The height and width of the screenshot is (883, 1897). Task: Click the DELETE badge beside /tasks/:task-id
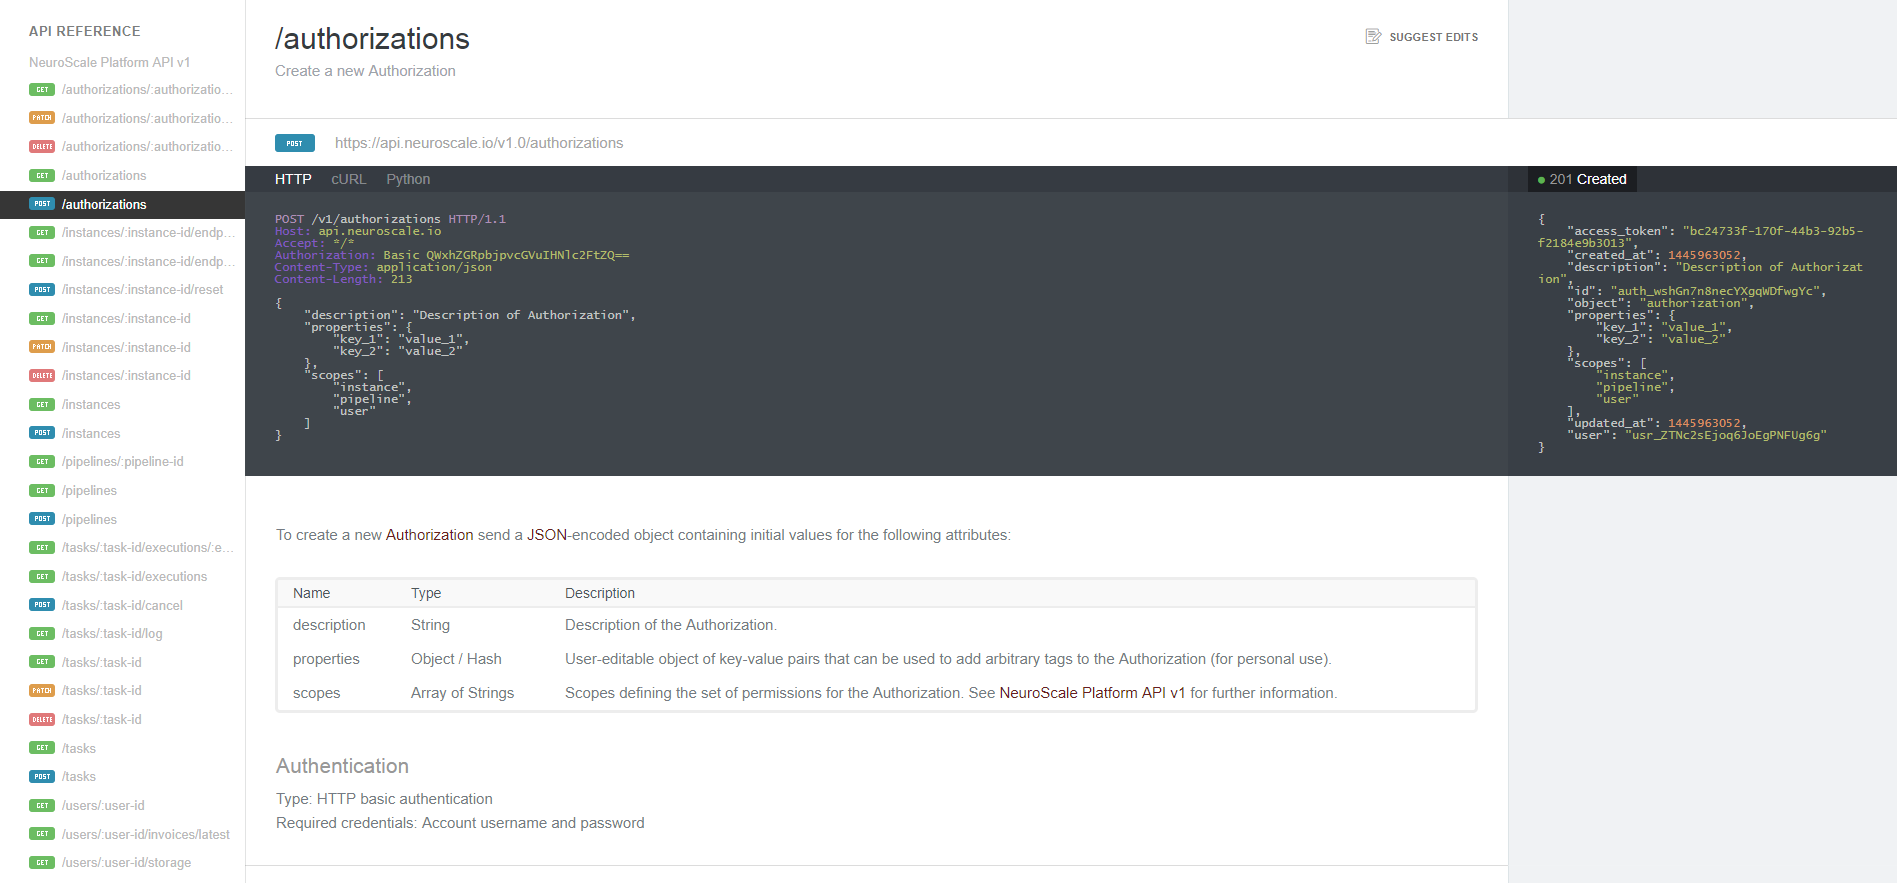[42, 719]
